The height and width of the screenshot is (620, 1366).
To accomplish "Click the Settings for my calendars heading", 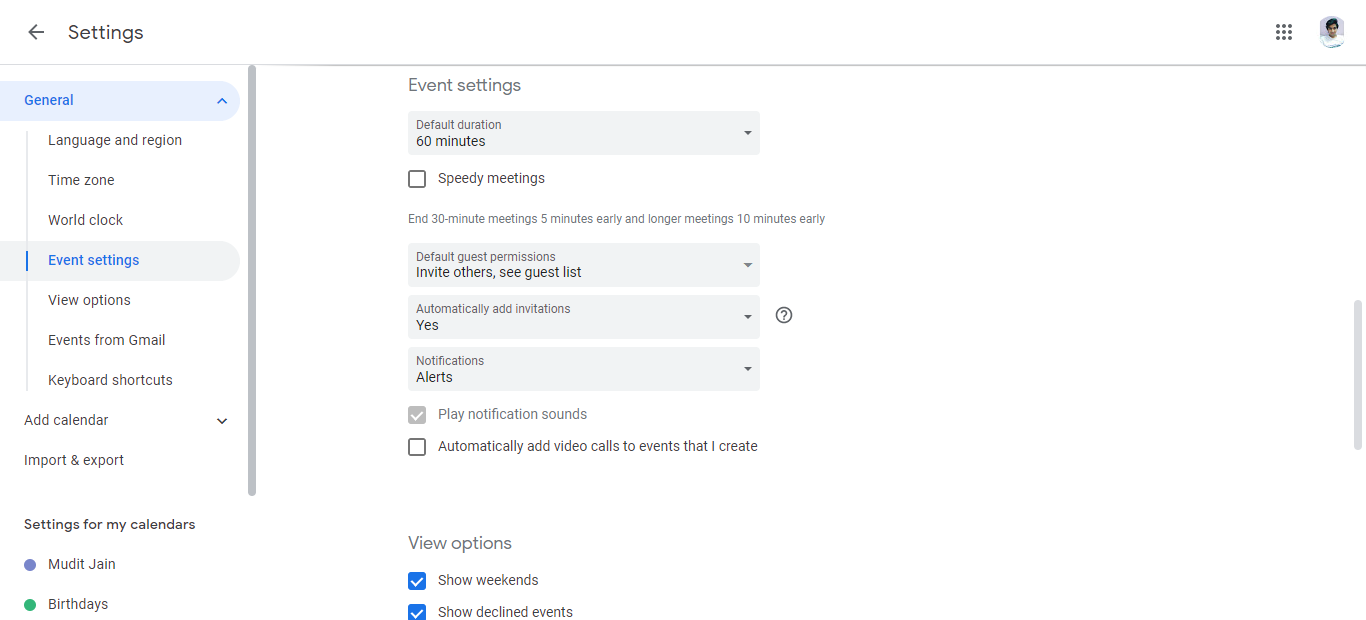I will pos(110,524).
